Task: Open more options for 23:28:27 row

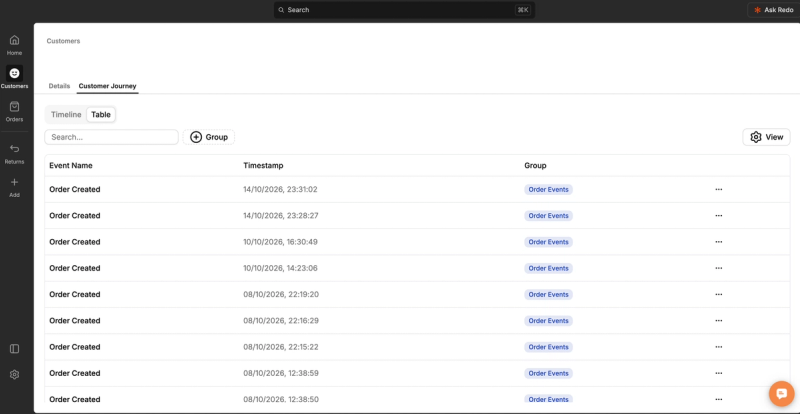Action: (718, 215)
